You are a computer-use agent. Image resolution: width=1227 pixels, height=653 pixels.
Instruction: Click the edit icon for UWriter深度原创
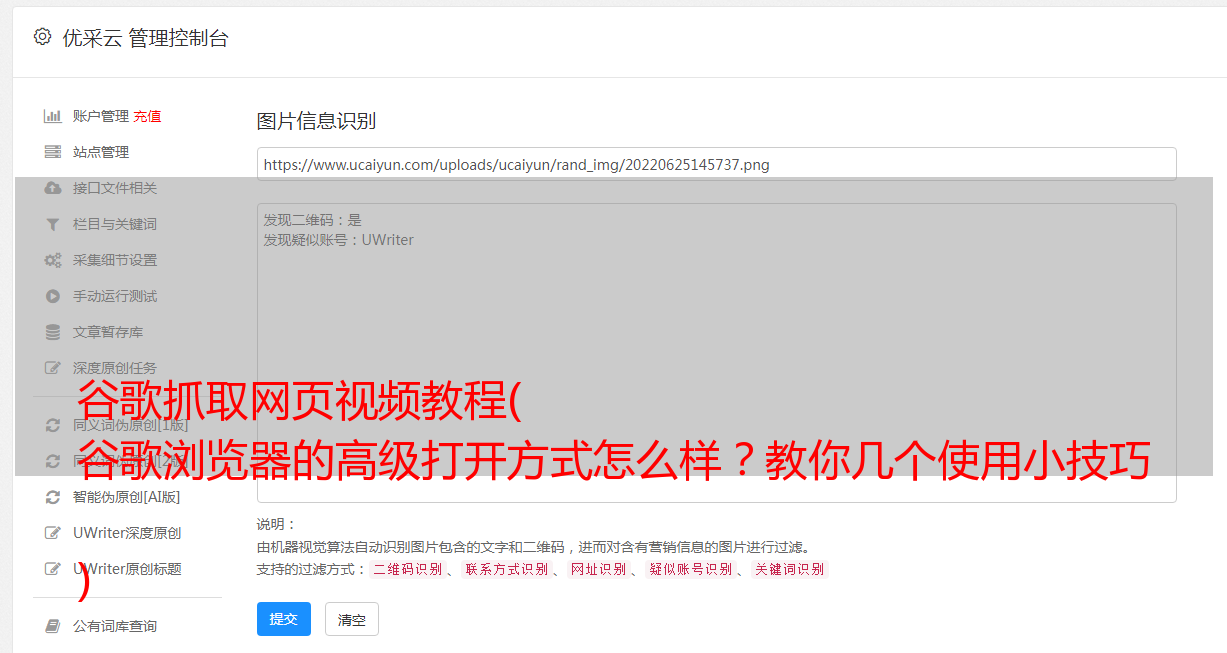pyautogui.click(x=53, y=533)
